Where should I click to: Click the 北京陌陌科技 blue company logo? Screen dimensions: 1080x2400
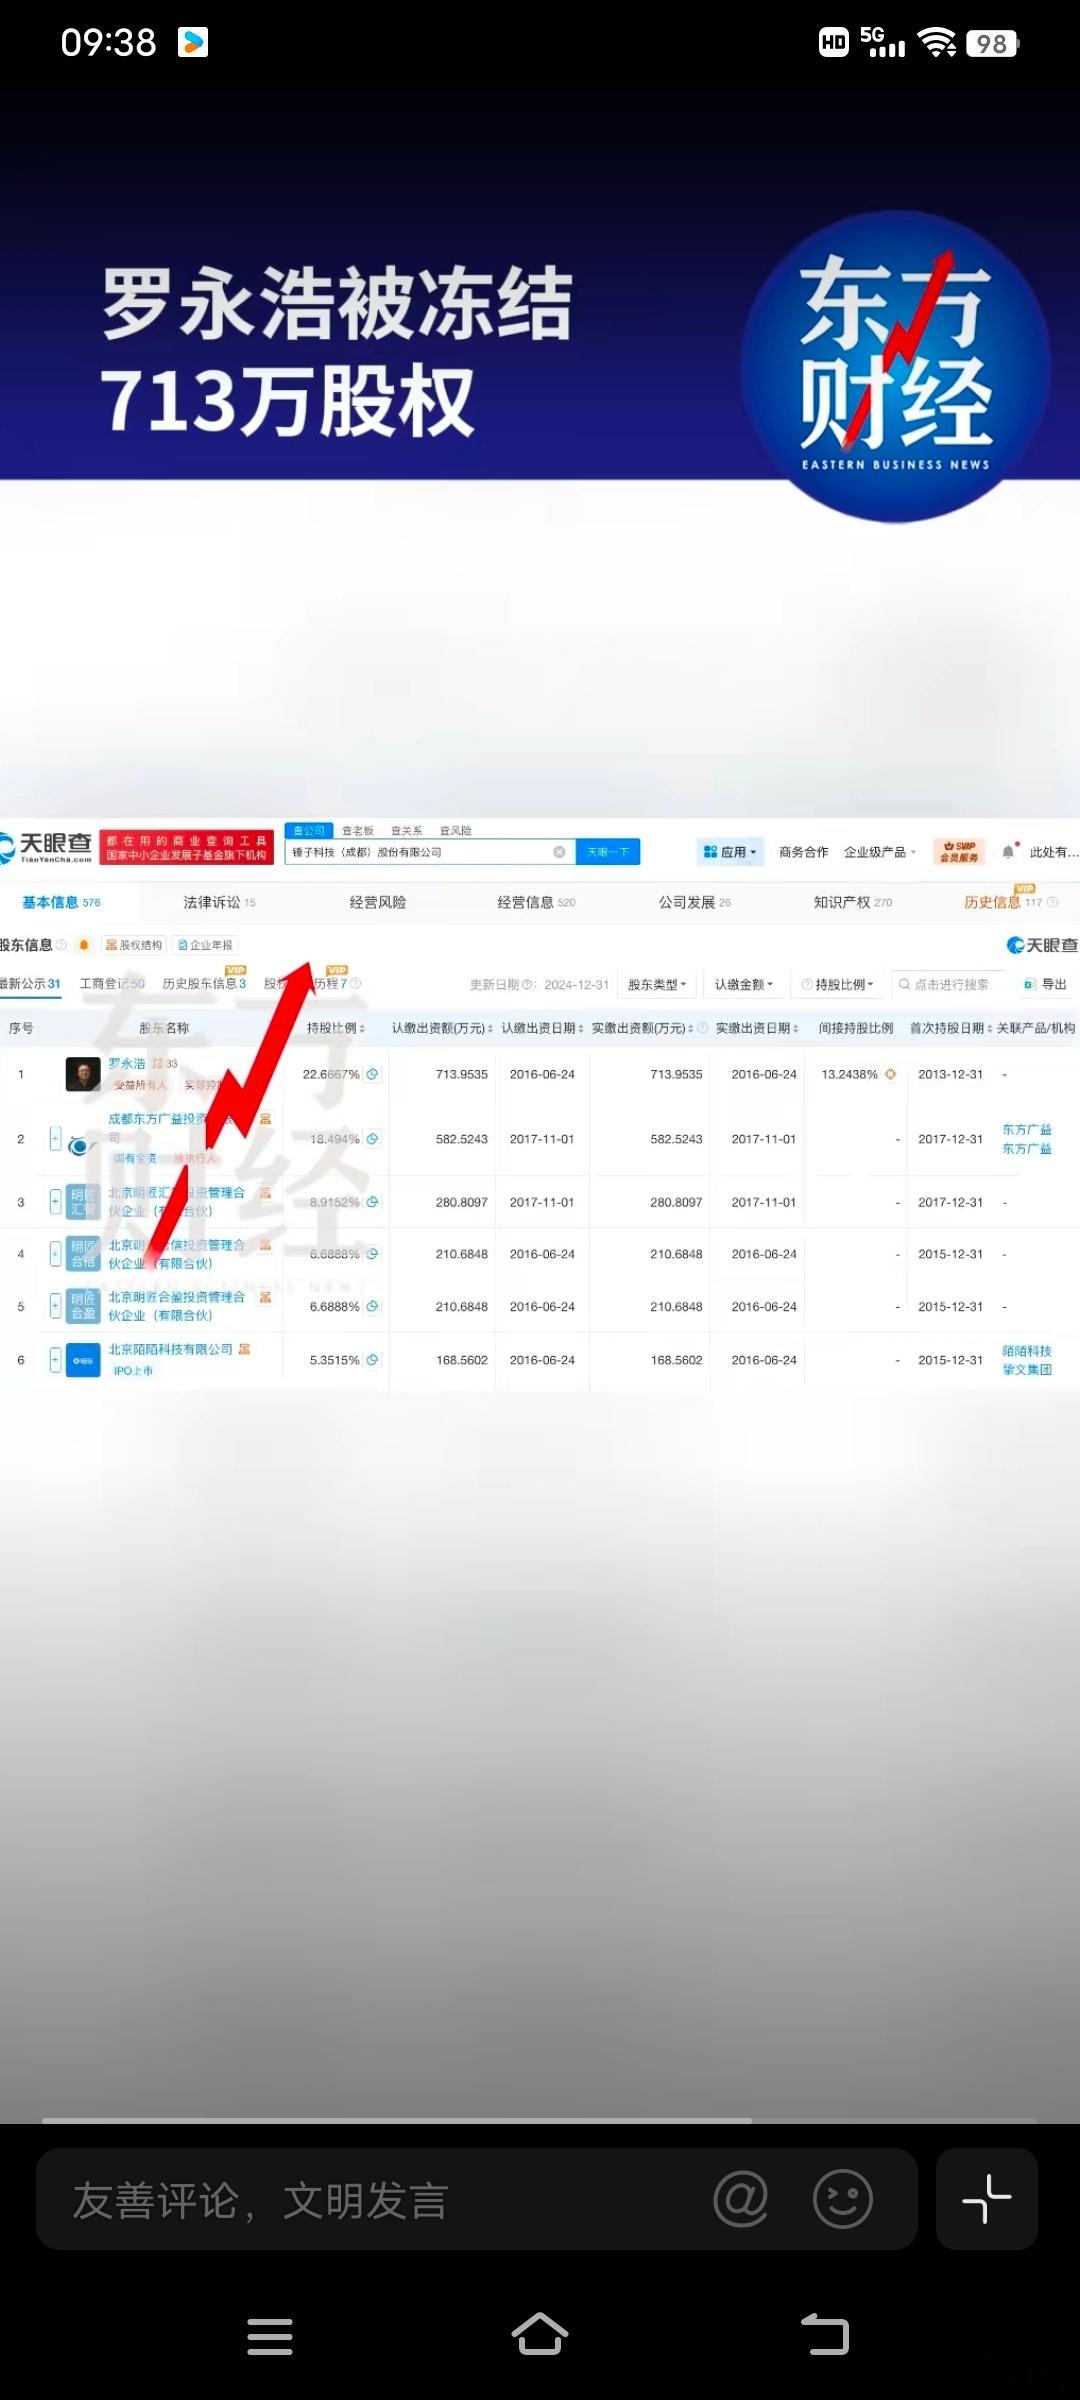coord(83,1360)
